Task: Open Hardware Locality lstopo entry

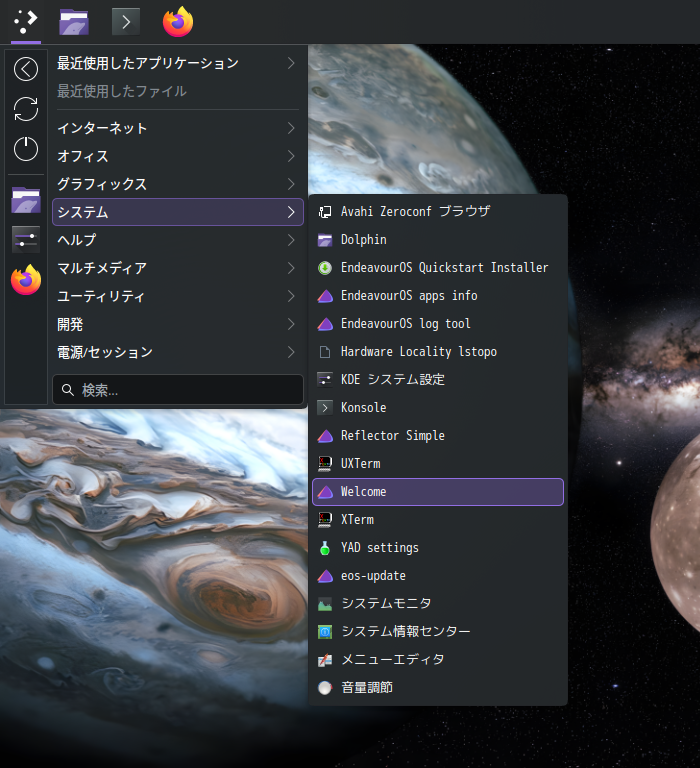Action: coord(438,352)
